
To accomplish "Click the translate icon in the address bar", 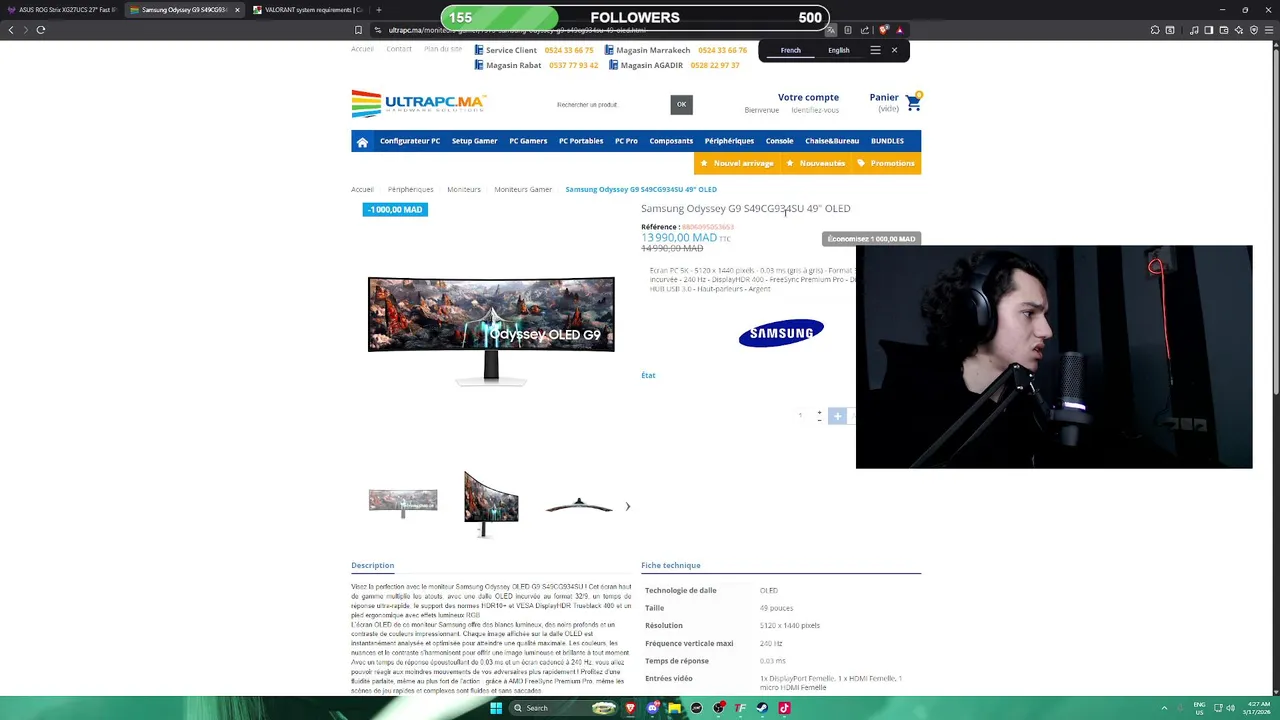I will click(x=830, y=30).
